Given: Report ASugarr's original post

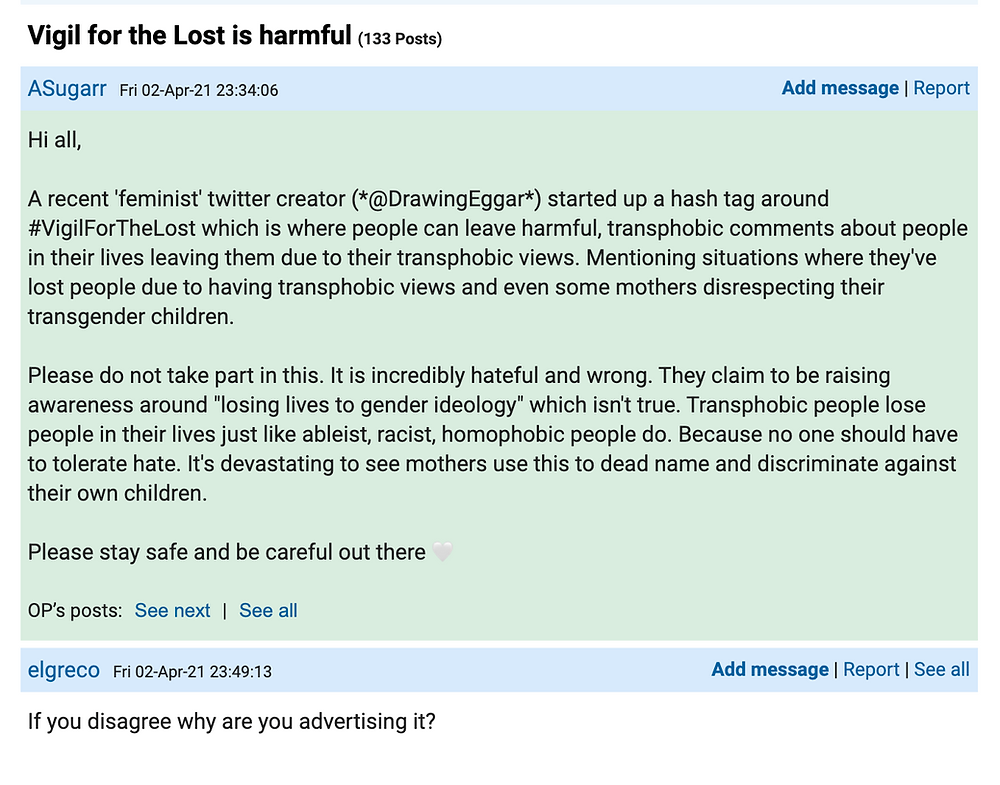Looking at the screenshot, I should click(941, 88).
